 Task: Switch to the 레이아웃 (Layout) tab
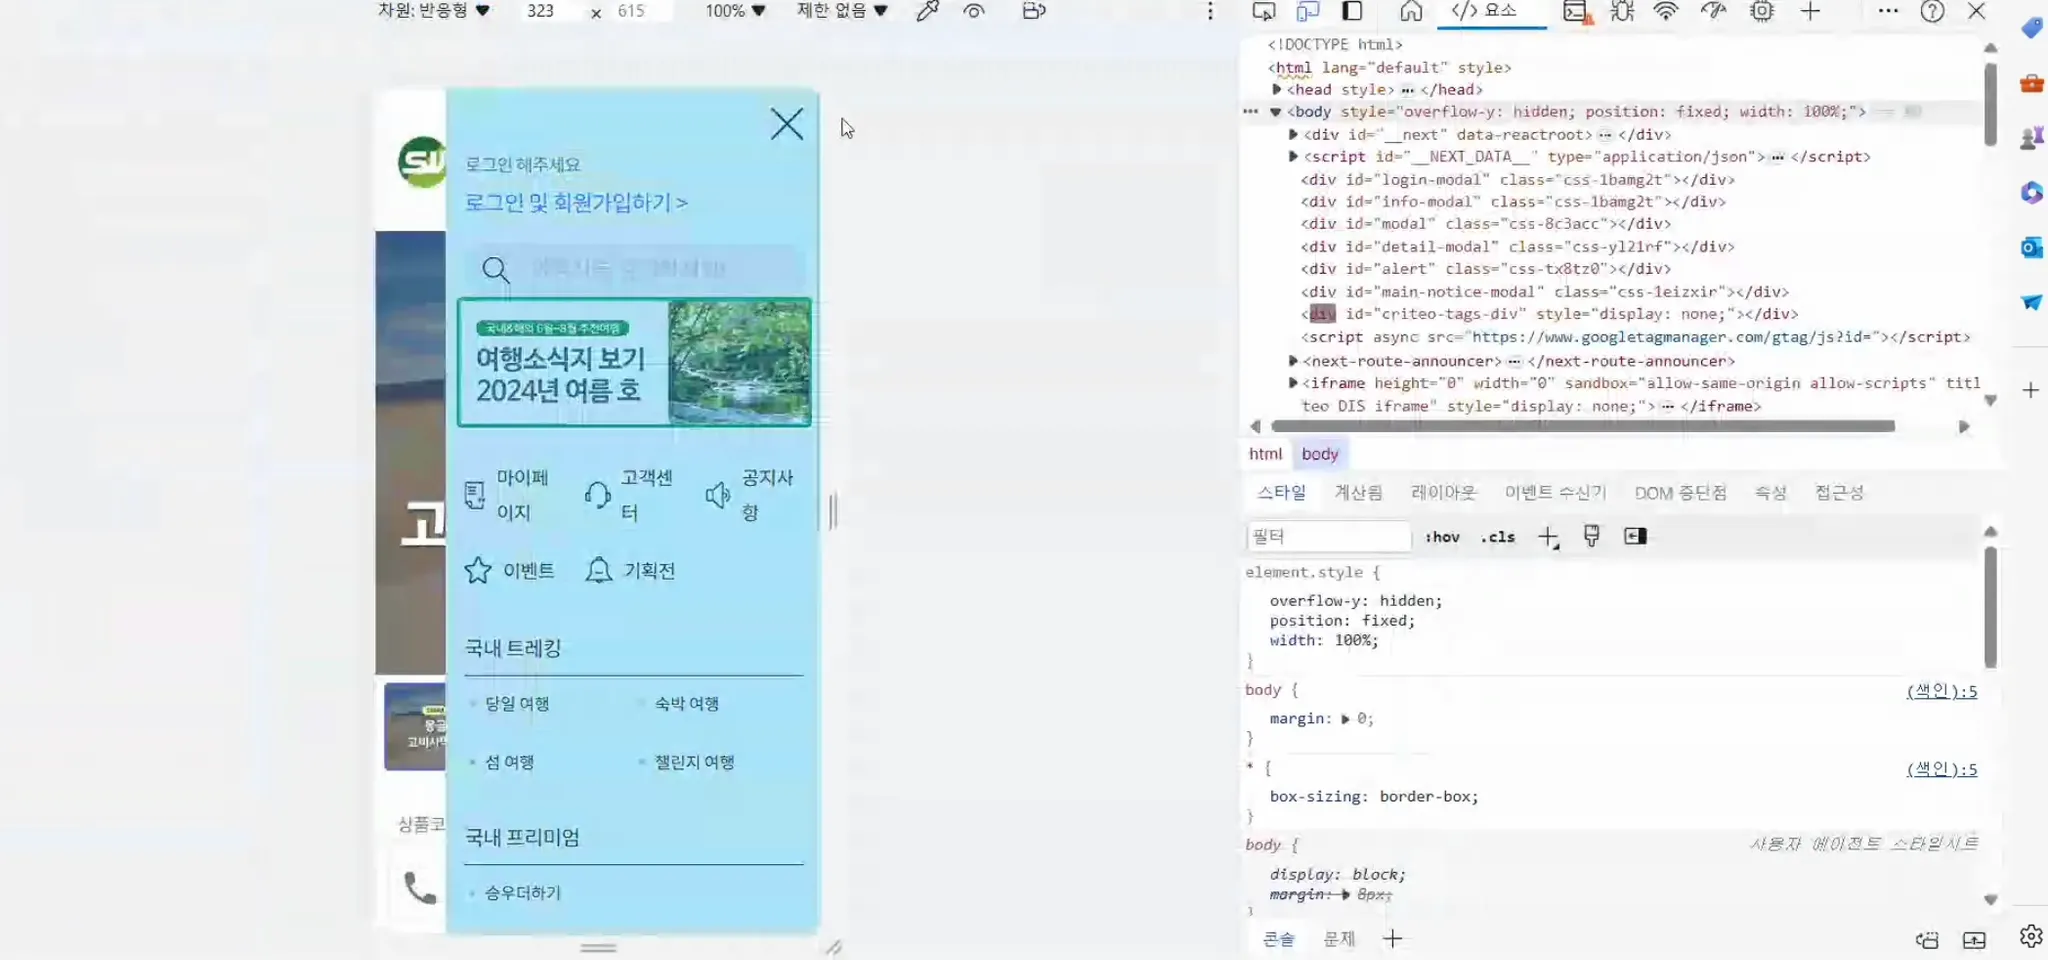1443,492
